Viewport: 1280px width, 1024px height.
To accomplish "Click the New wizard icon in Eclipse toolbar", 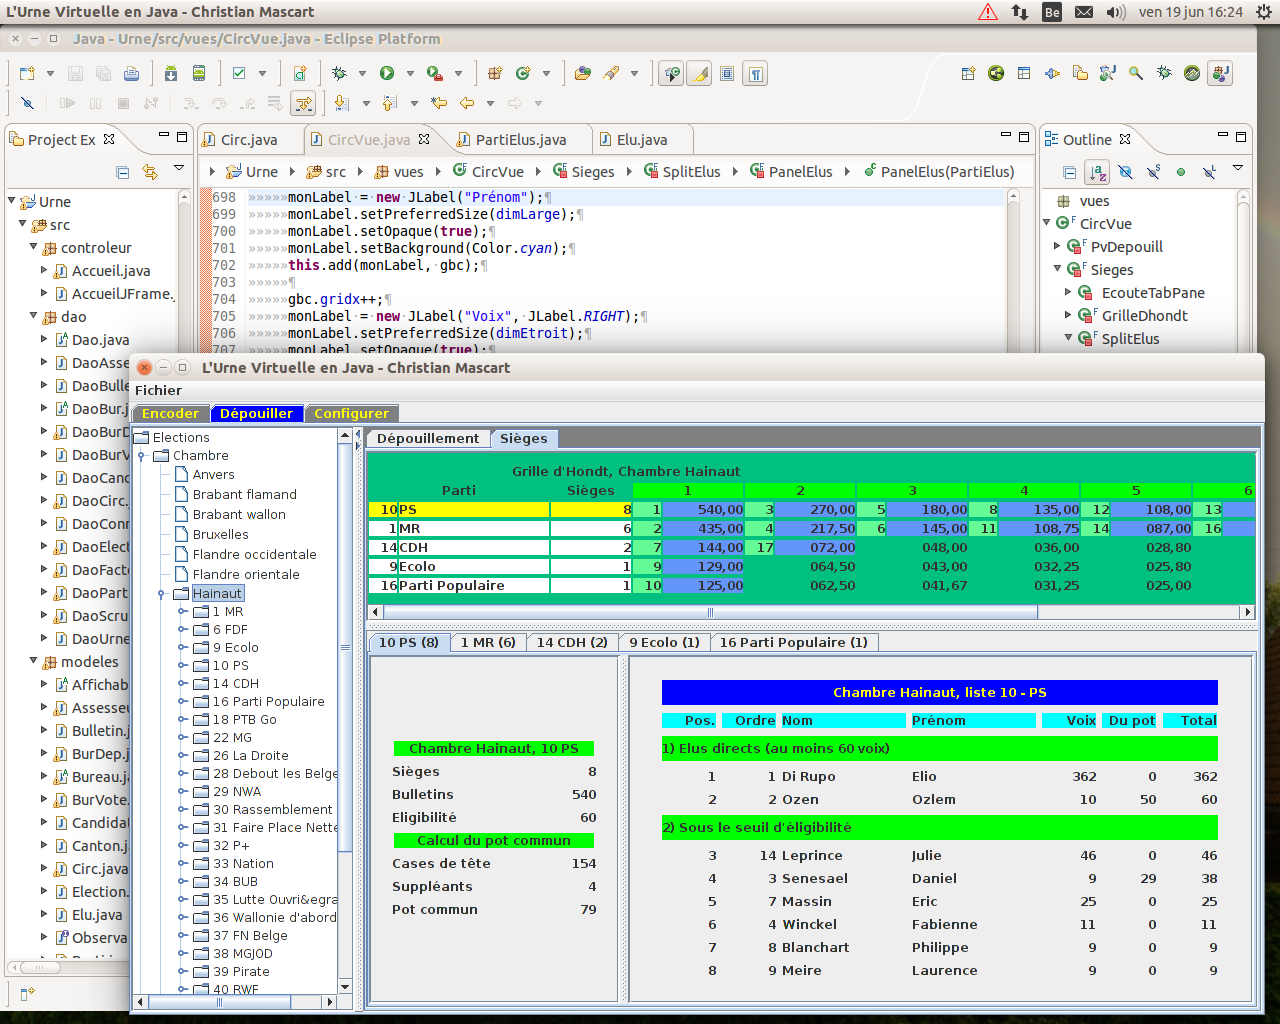I will (x=27, y=74).
